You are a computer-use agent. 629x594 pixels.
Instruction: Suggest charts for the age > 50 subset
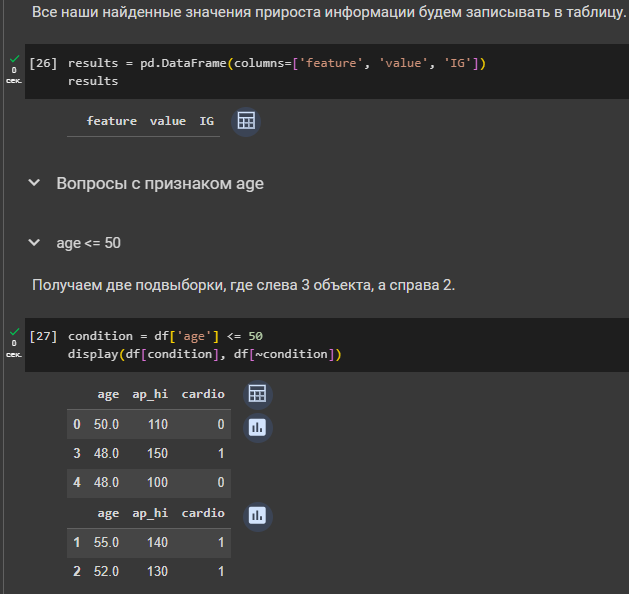tap(258, 516)
